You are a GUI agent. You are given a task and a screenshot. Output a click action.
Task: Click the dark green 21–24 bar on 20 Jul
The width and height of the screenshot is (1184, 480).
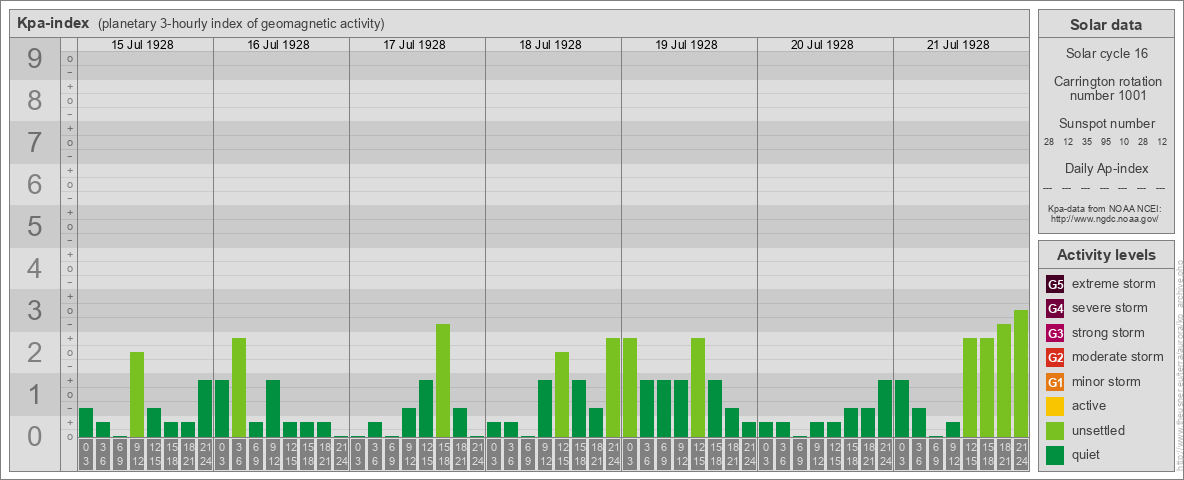tap(885, 408)
